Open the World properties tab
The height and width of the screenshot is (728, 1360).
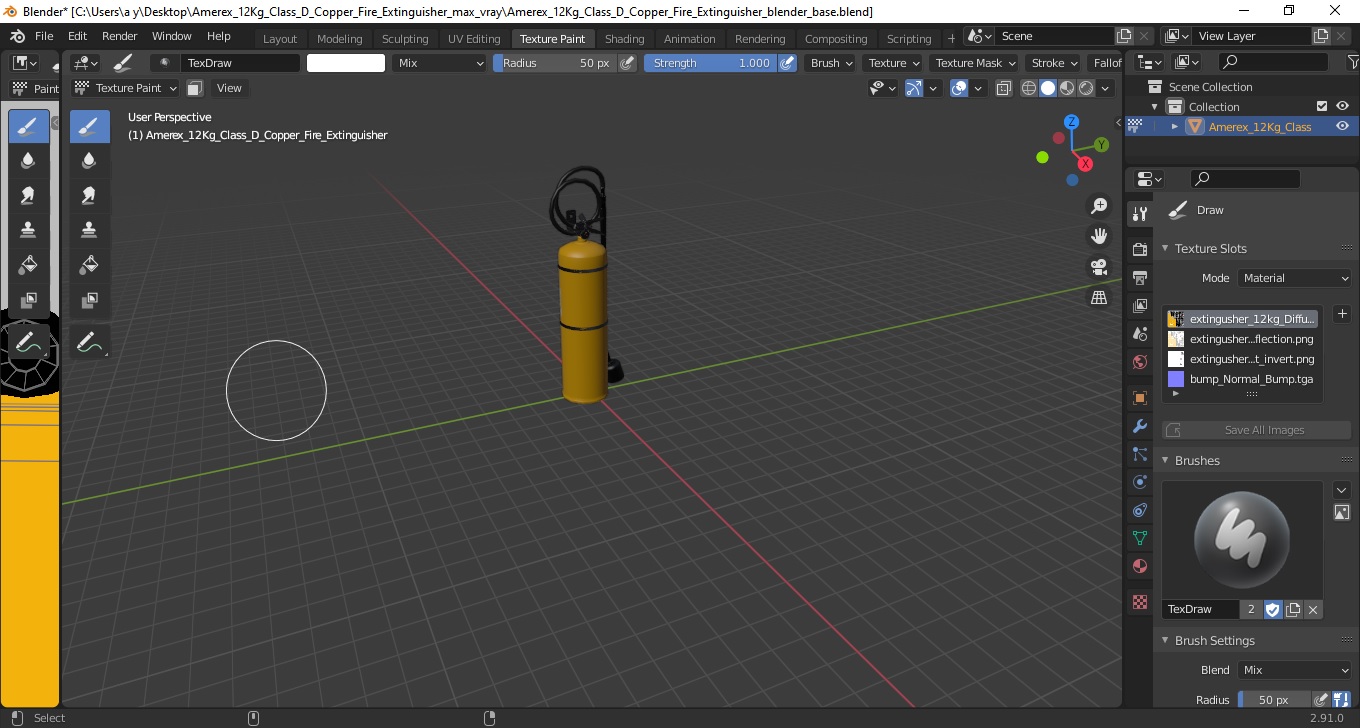pyautogui.click(x=1139, y=362)
